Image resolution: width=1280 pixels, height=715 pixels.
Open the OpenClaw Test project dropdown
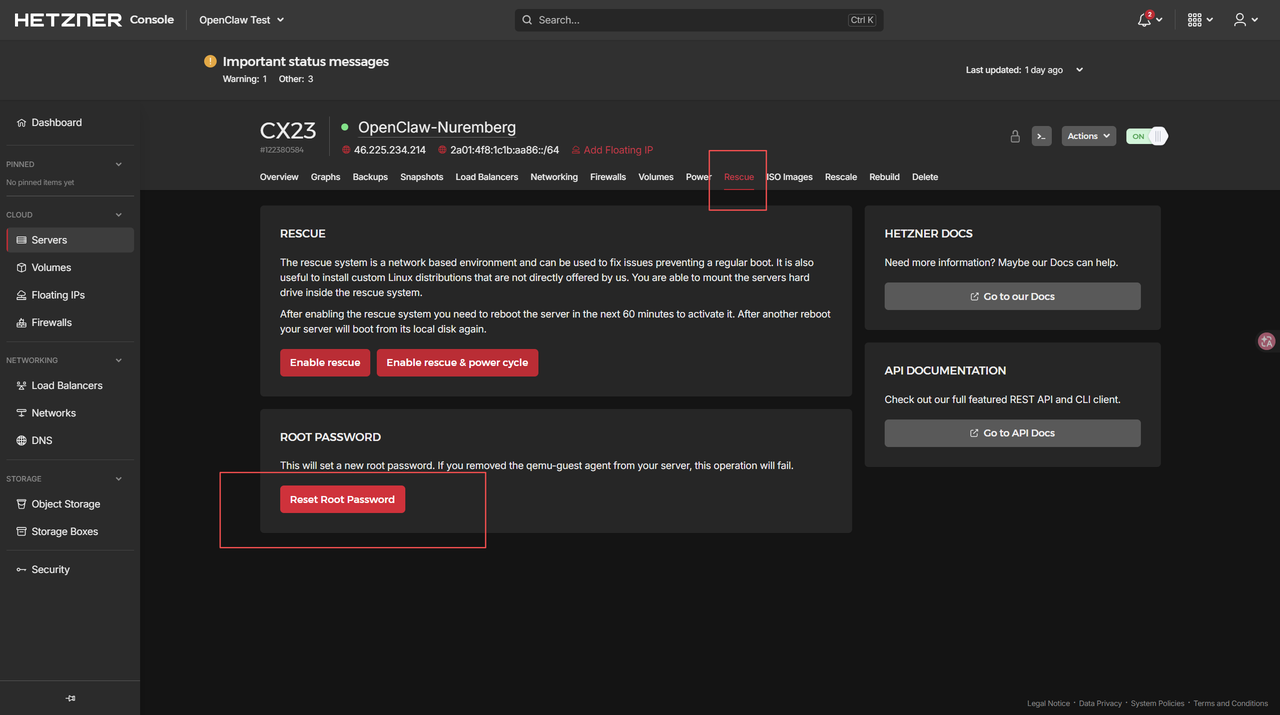pos(241,20)
